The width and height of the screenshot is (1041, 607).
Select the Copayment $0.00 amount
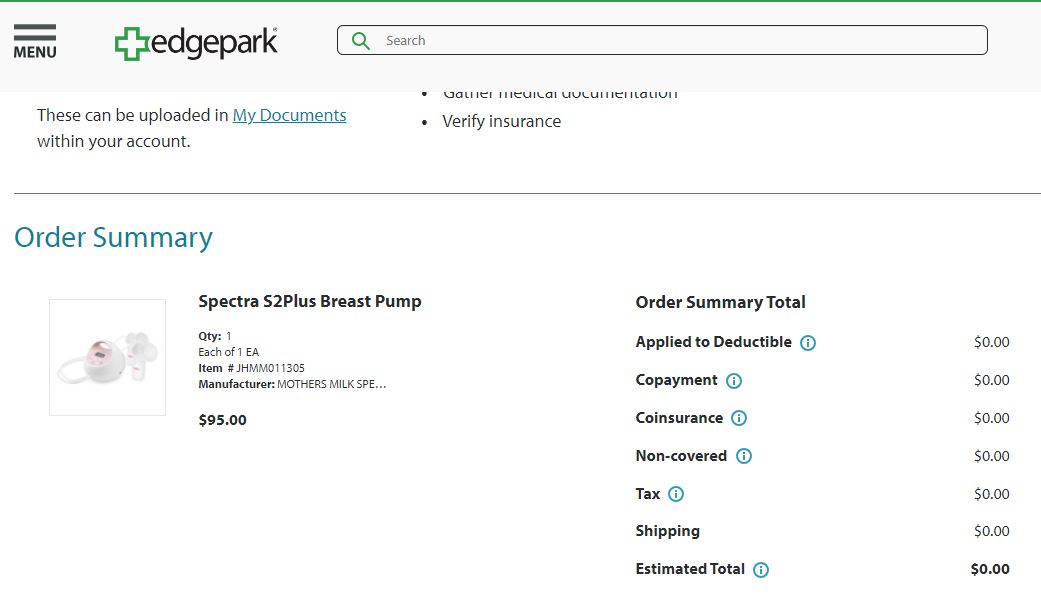click(991, 380)
